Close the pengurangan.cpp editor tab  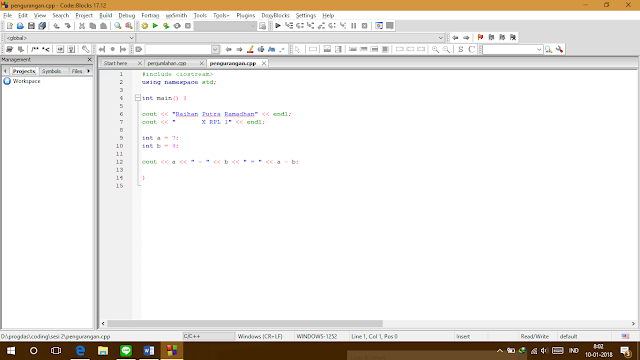pos(264,63)
